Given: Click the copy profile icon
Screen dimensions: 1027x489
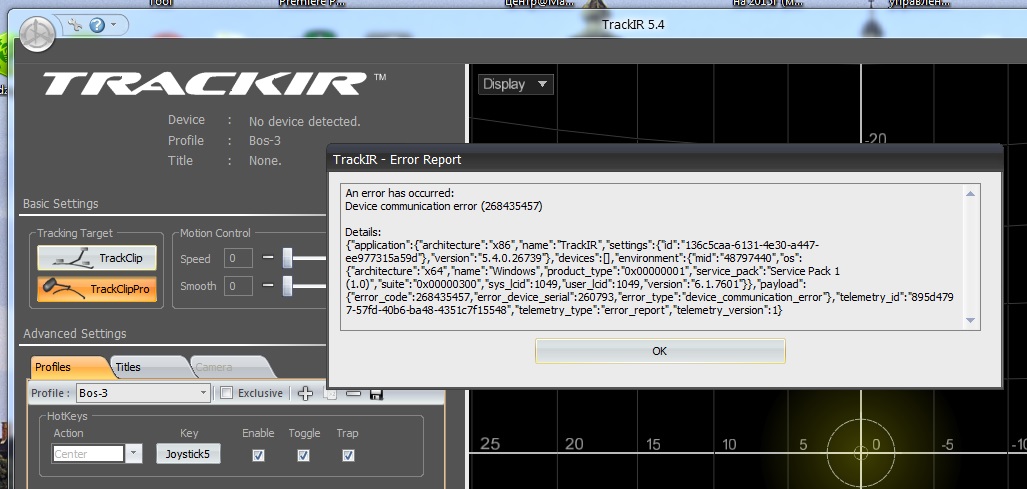Looking at the screenshot, I should (x=331, y=393).
